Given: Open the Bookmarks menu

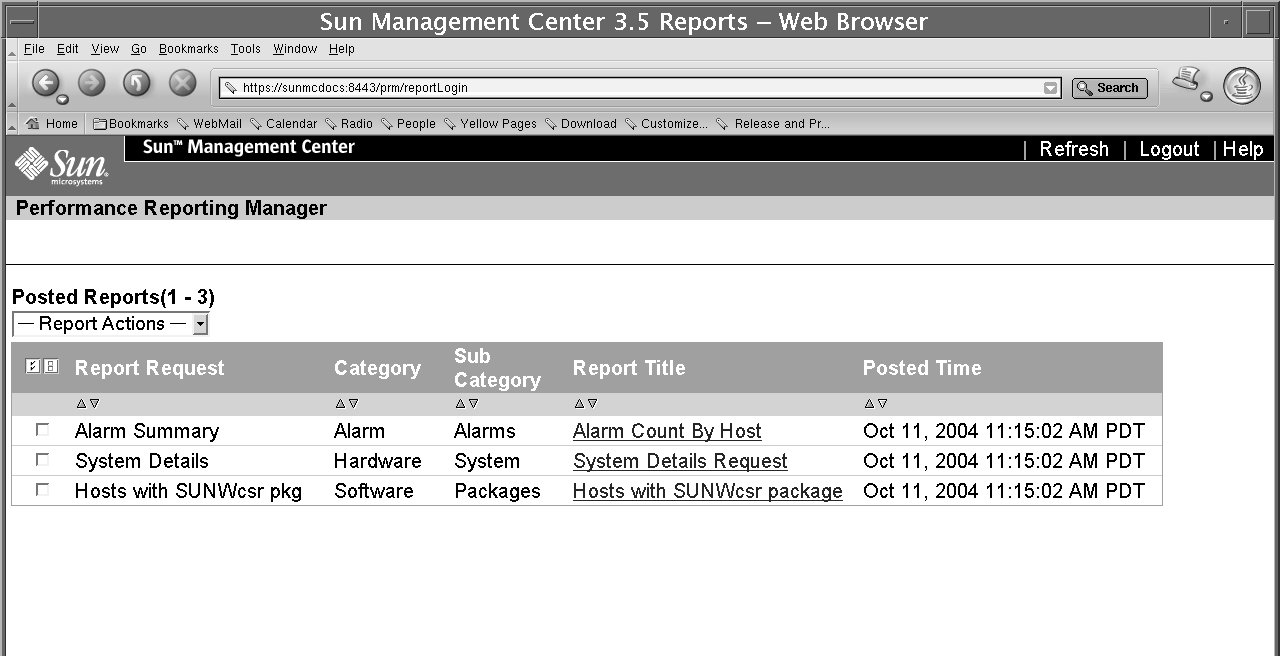Looking at the screenshot, I should [189, 49].
